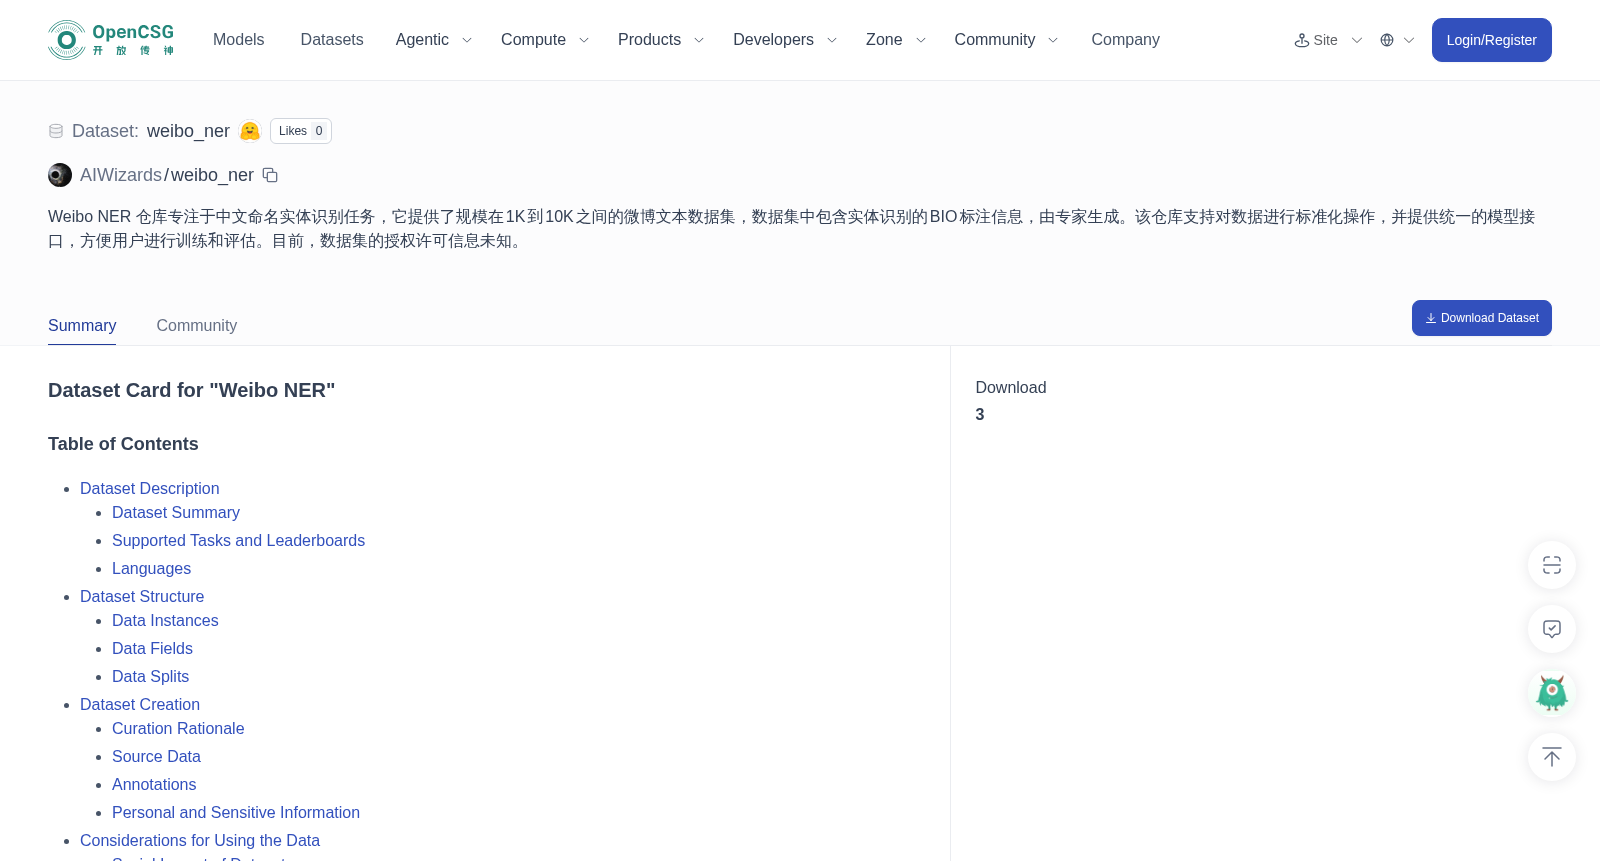This screenshot has height=861, width=1600.
Task: Switch to the Summary tab
Action: pyautogui.click(x=82, y=326)
